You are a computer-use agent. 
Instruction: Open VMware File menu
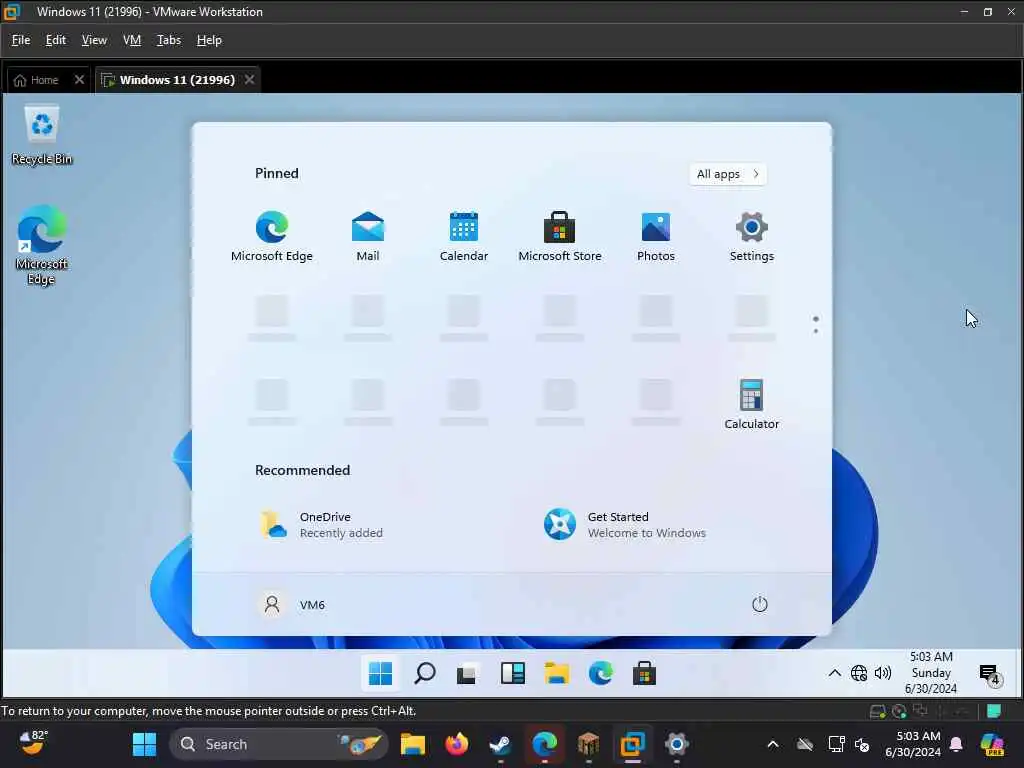[x=21, y=40]
